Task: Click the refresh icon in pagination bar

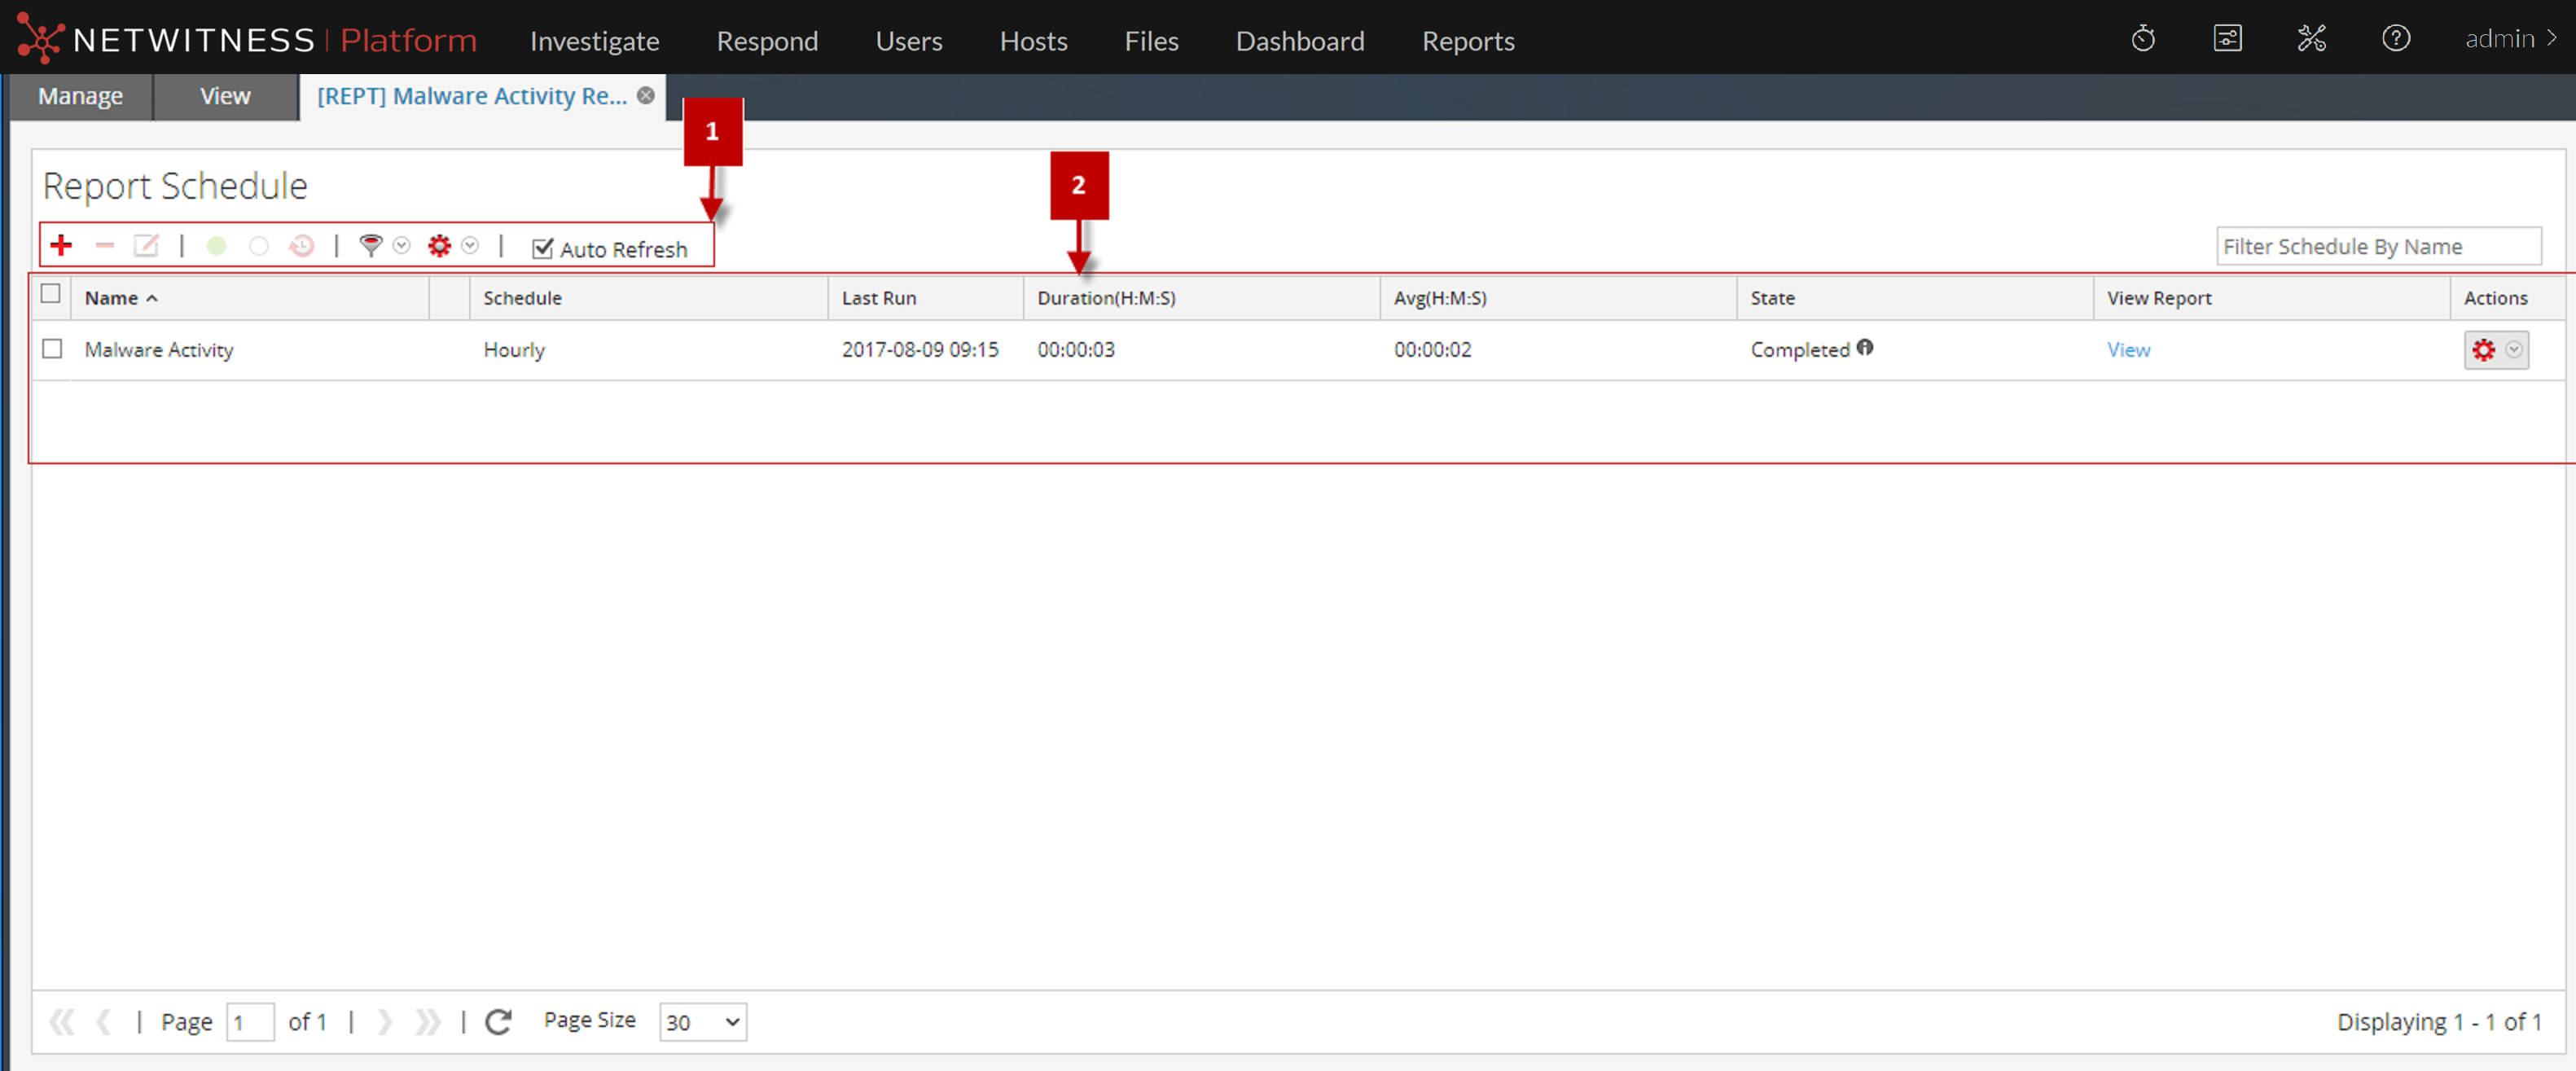Action: pos(498,1021)
